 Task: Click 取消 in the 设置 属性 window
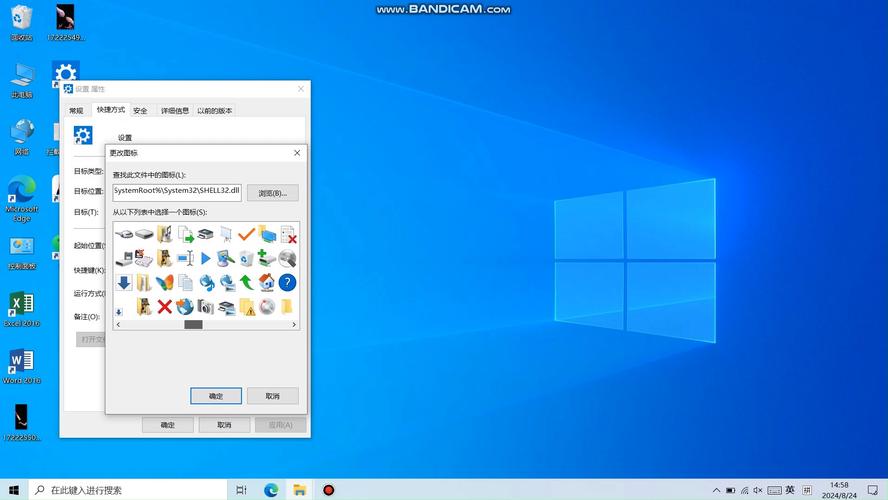224,425
